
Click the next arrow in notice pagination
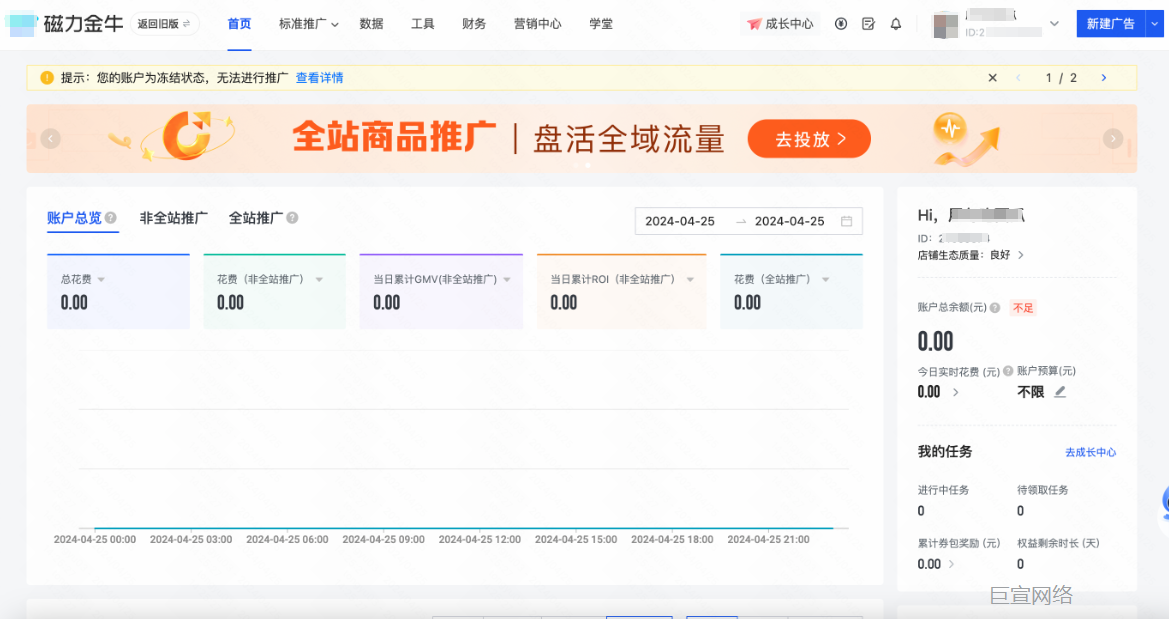pyautogui.click(x=1103, y=77)
